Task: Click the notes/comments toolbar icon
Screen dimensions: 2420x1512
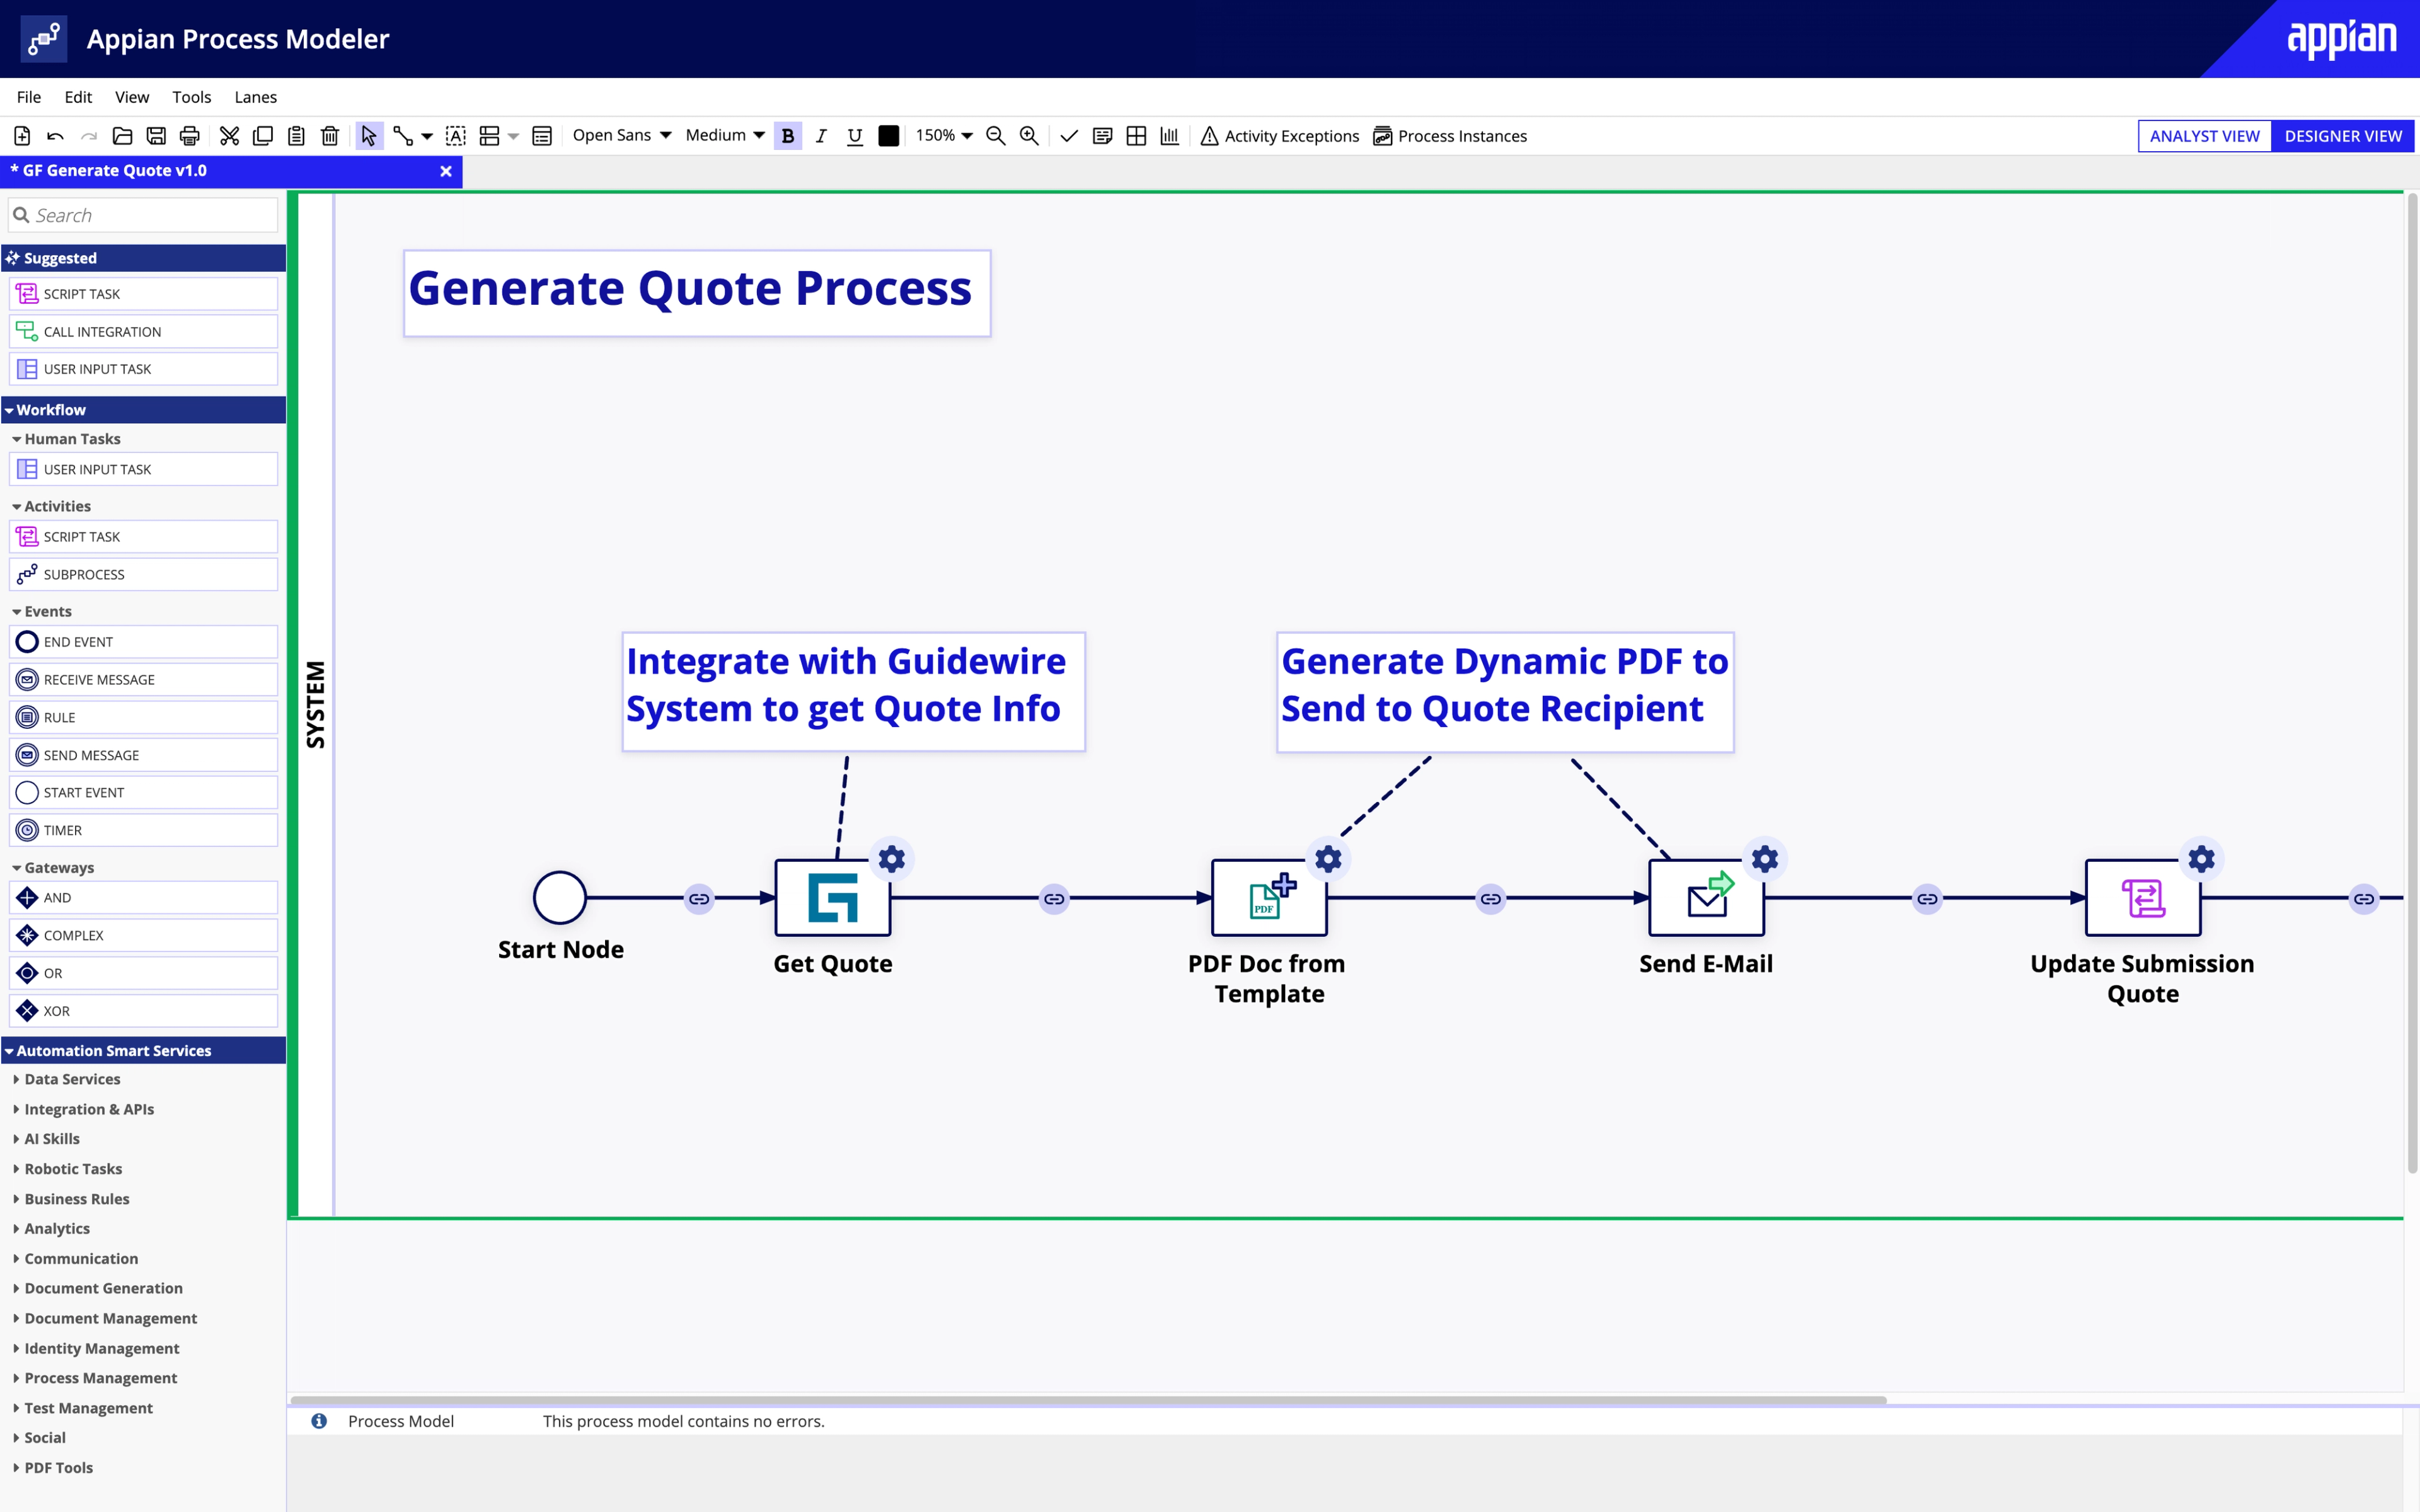Action: click(1103, 136)
